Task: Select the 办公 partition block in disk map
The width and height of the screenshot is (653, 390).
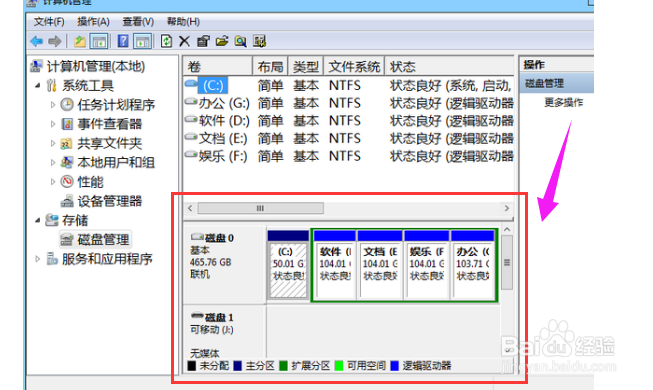Action: click(x=473, y=265)
